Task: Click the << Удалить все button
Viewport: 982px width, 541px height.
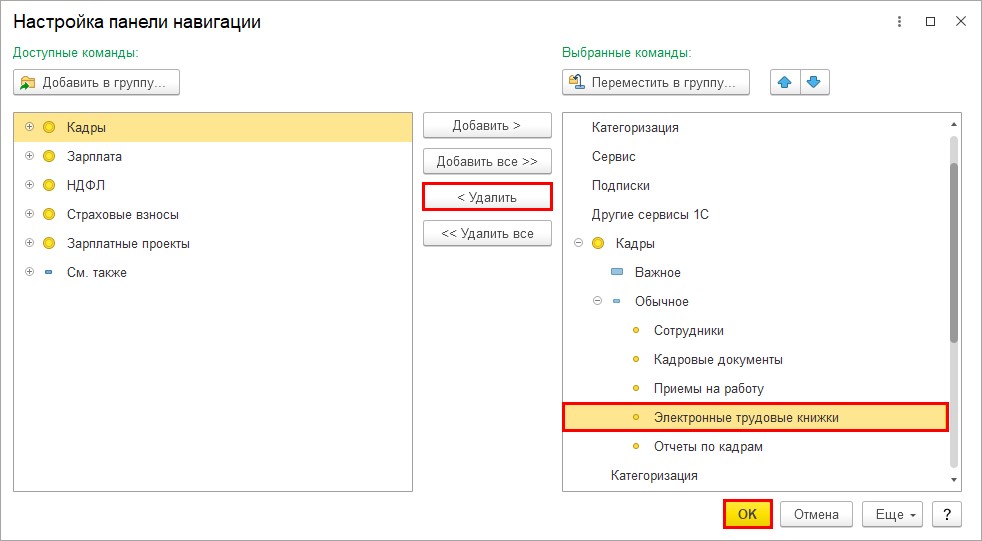Action: click(x=487, y=234)
